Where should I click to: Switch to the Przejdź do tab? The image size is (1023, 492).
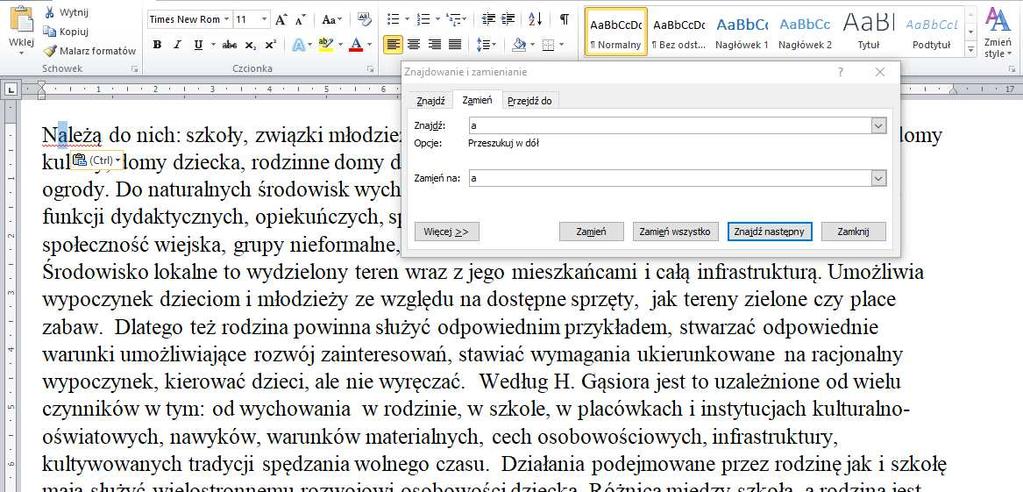tap(530, 100)
